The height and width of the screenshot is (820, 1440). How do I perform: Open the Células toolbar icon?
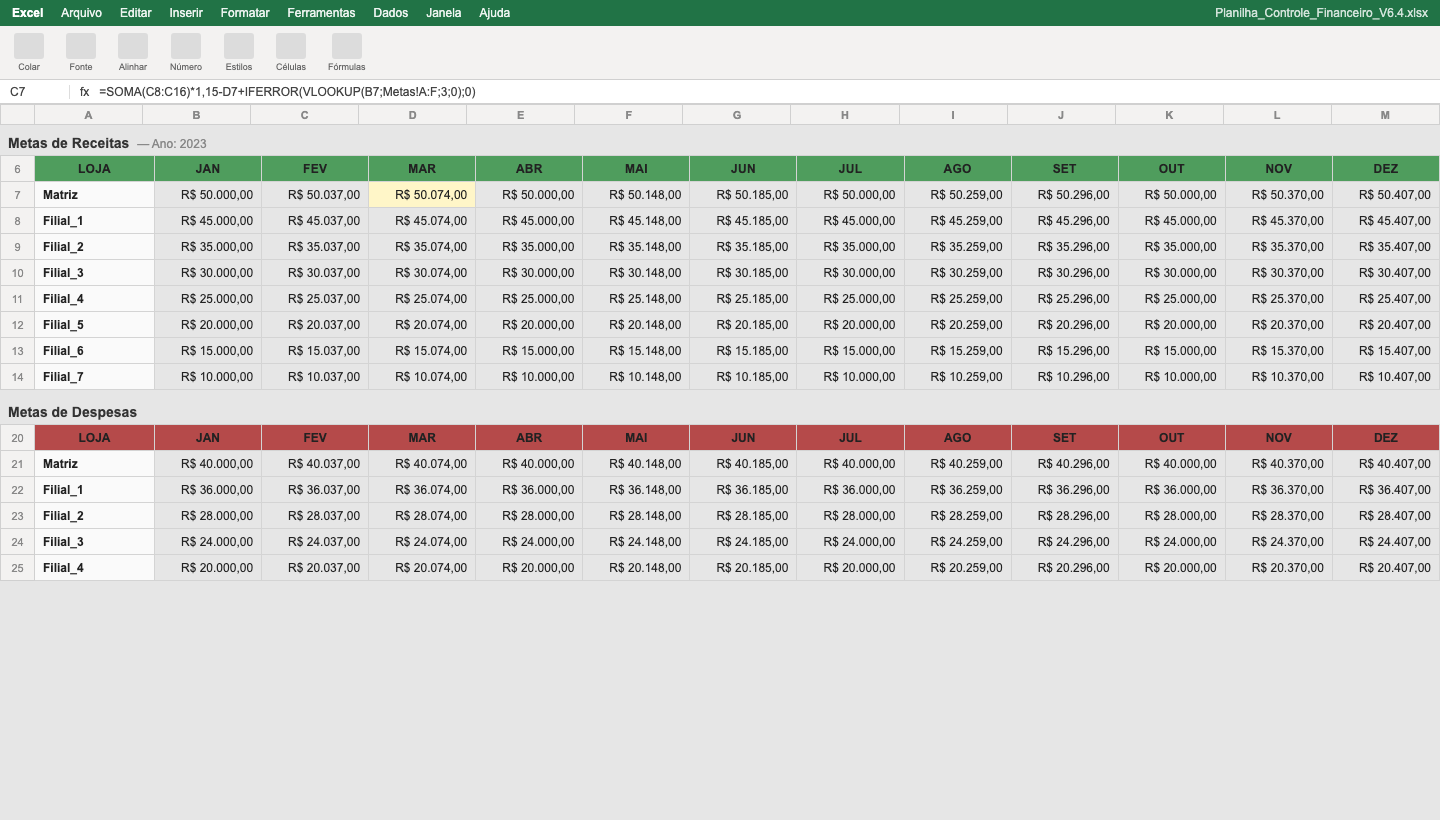[x=291, y=46]
